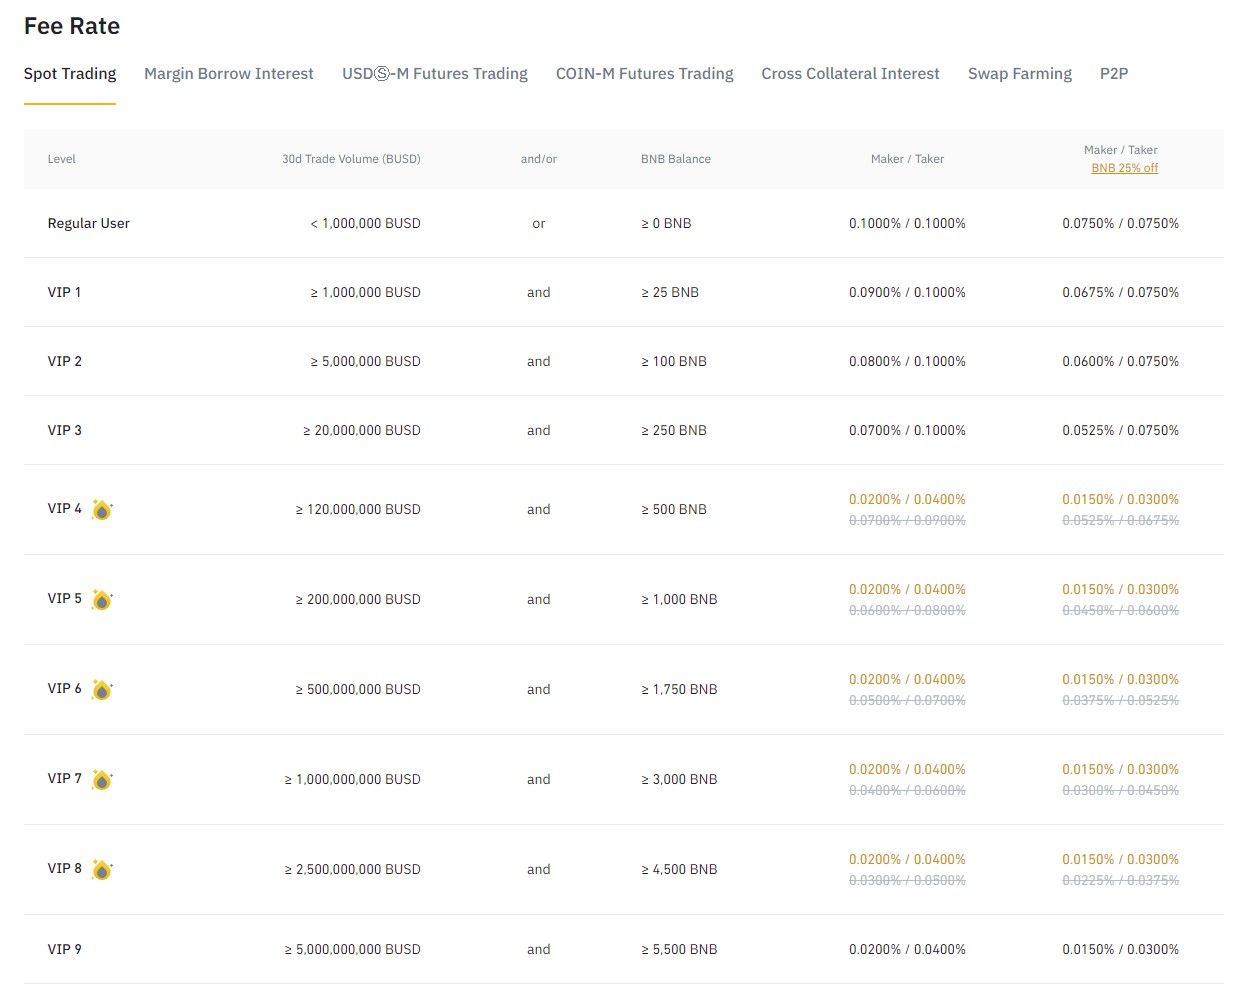Image resolution: width=1245 pixels, height=994 pixels.
Task: Click the Level column header
Action: click(62, 159)
